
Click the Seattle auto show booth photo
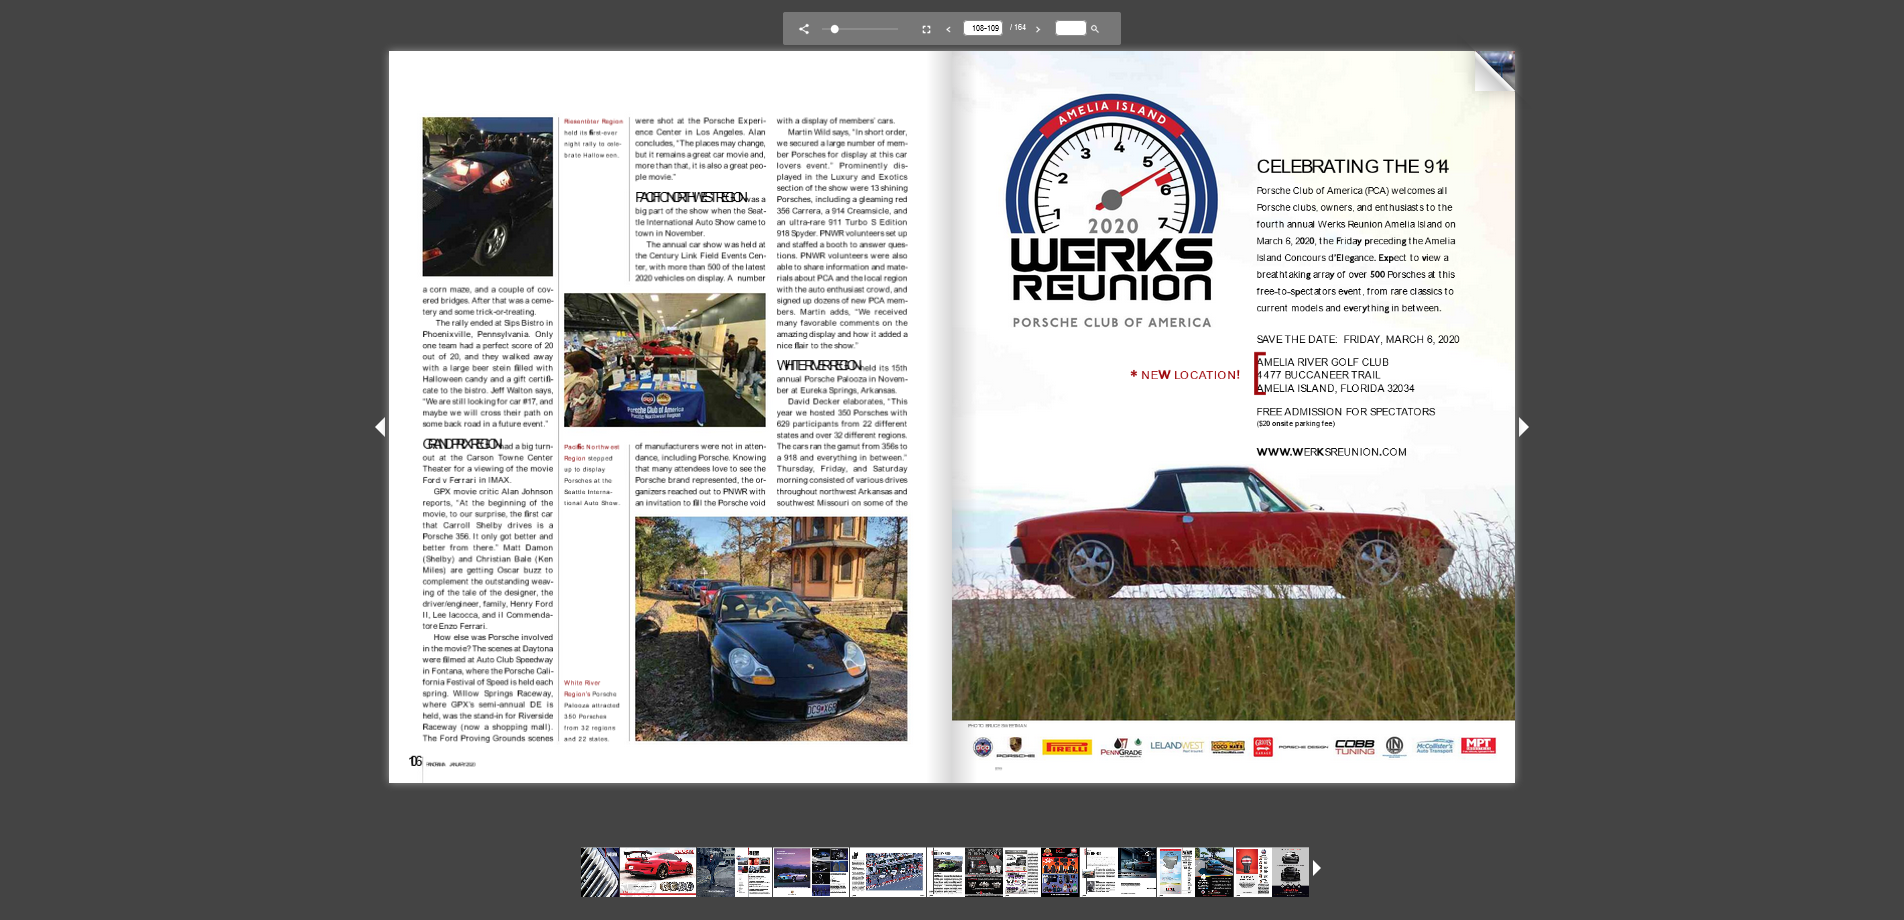(x=665, y=360)
